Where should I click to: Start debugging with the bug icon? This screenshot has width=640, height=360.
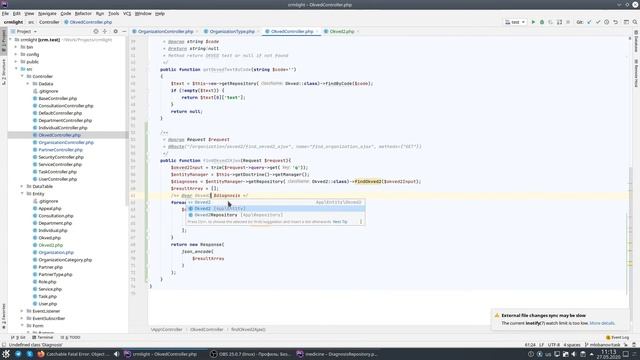pyautogui.click(x=542, y=22)
